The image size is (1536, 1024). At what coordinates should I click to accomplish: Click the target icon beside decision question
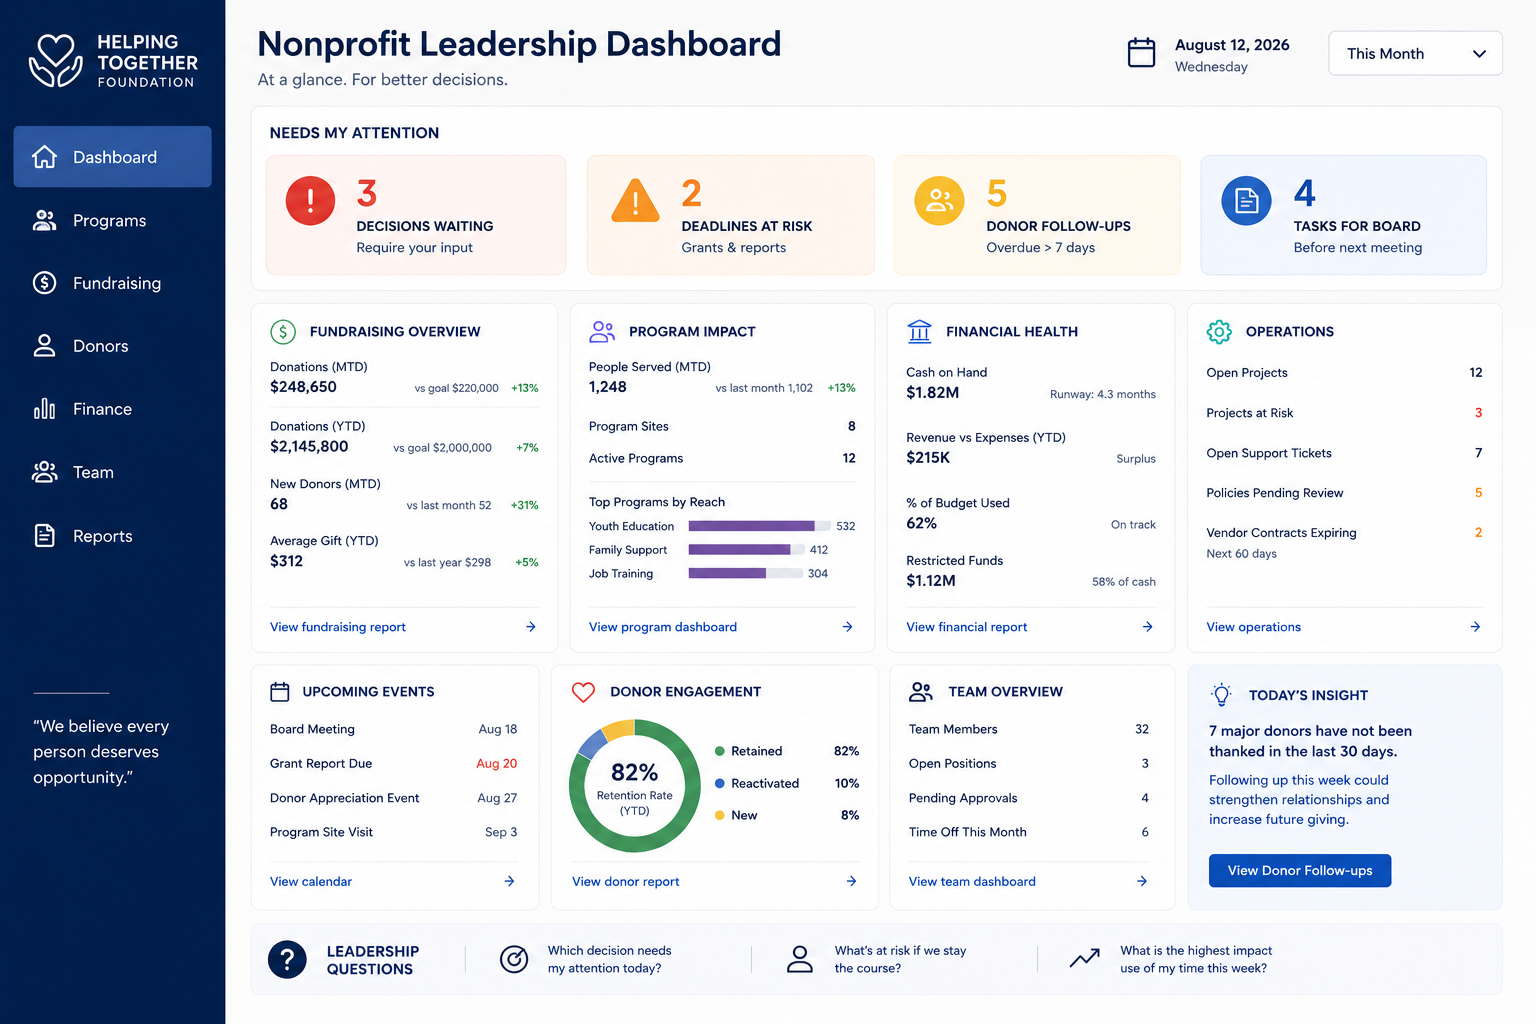[x=514, y=959]
